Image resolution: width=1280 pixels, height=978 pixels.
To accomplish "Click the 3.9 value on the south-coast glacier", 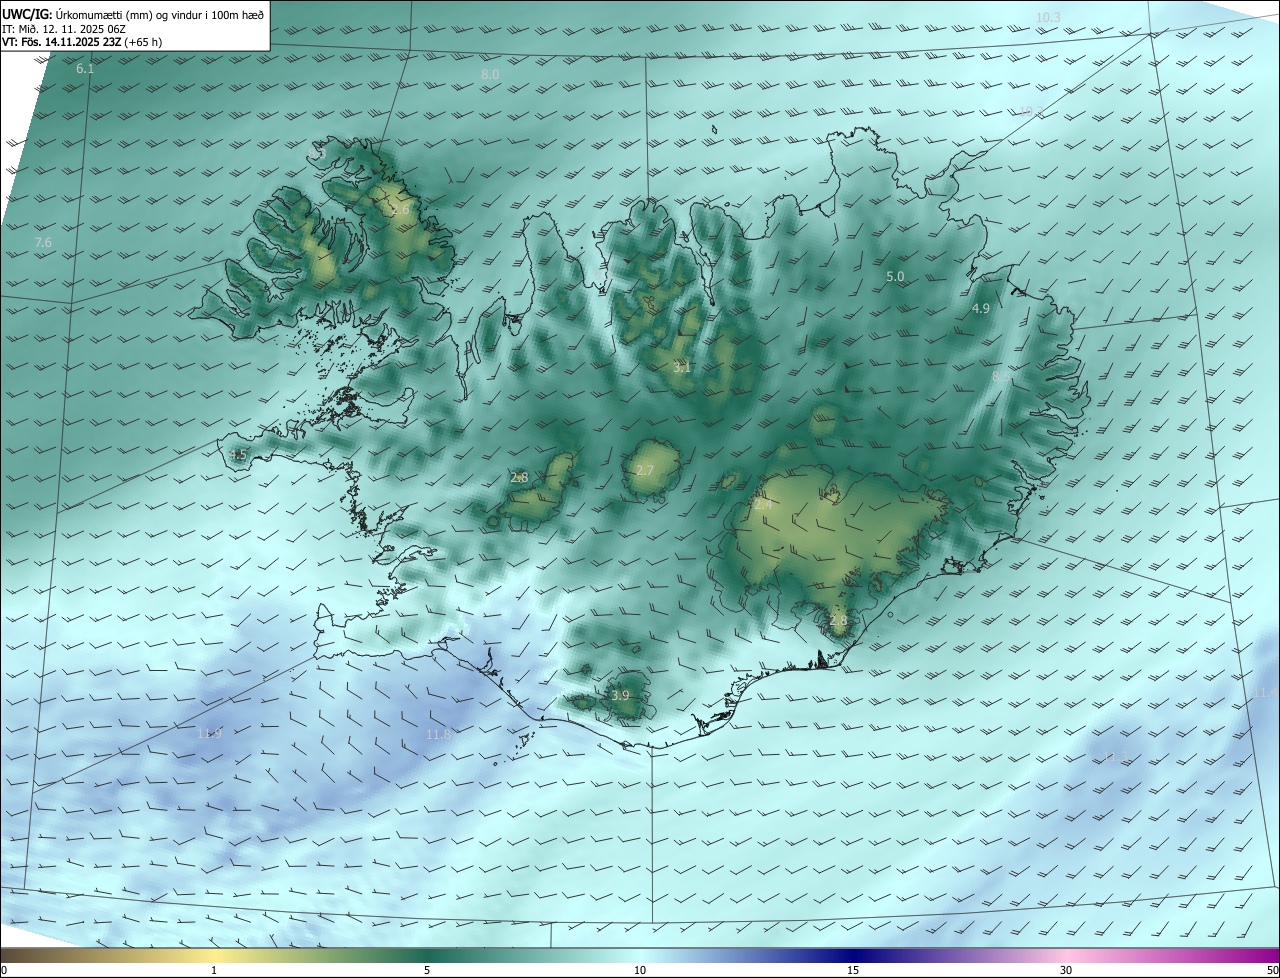I will [620, 695].
